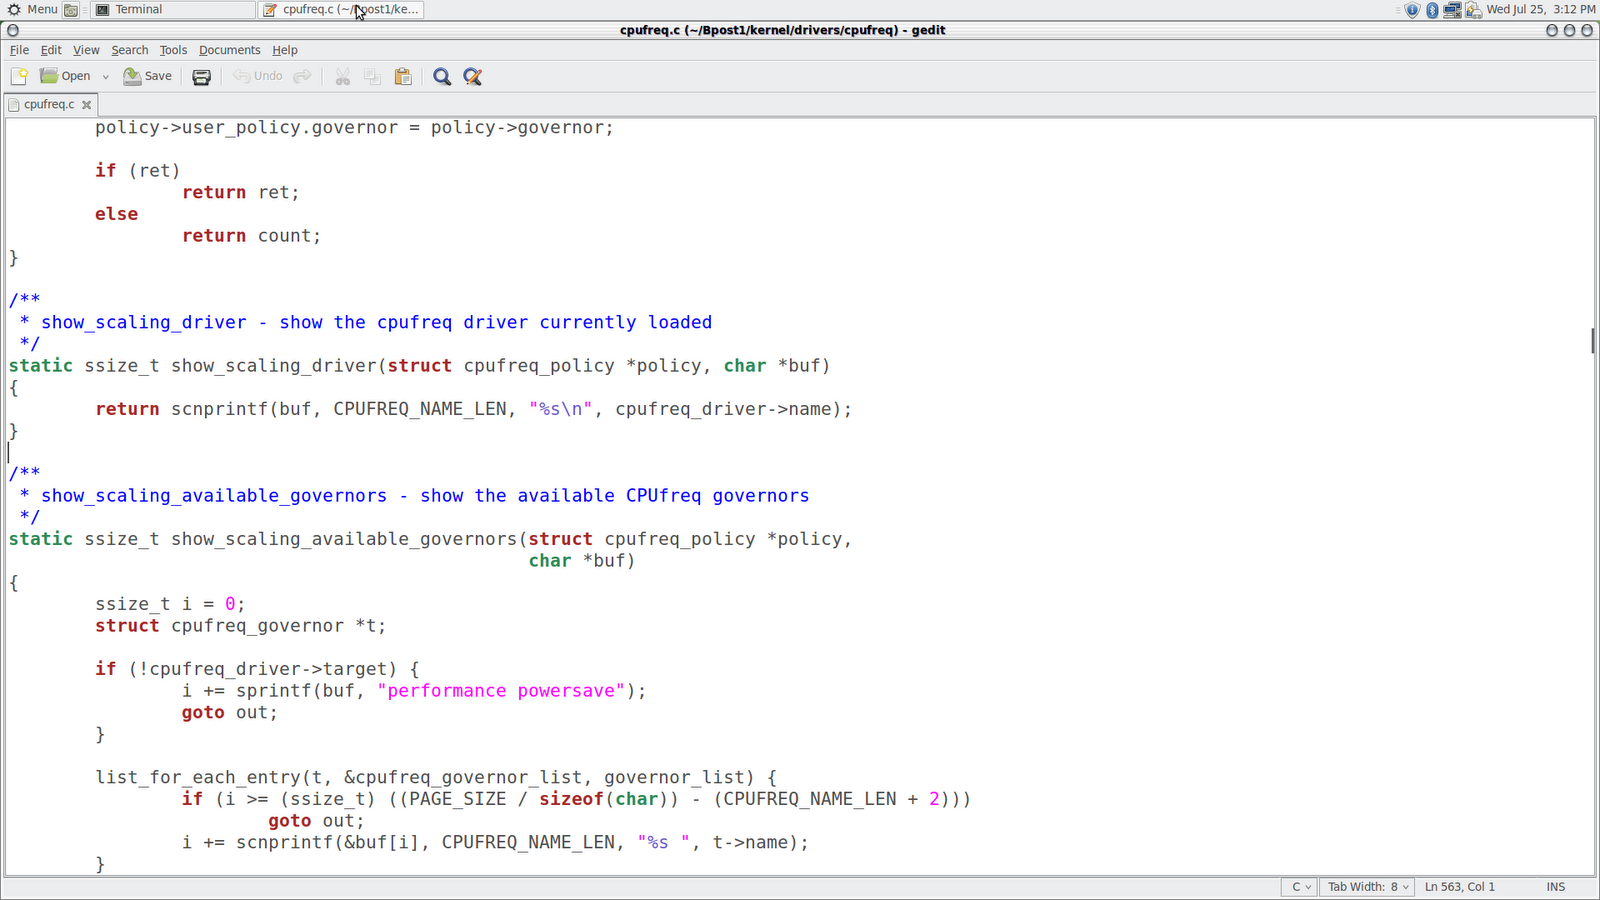Open Find with the magnifier icon
The width and height of the screenshot is (1600, 900).
441,76
